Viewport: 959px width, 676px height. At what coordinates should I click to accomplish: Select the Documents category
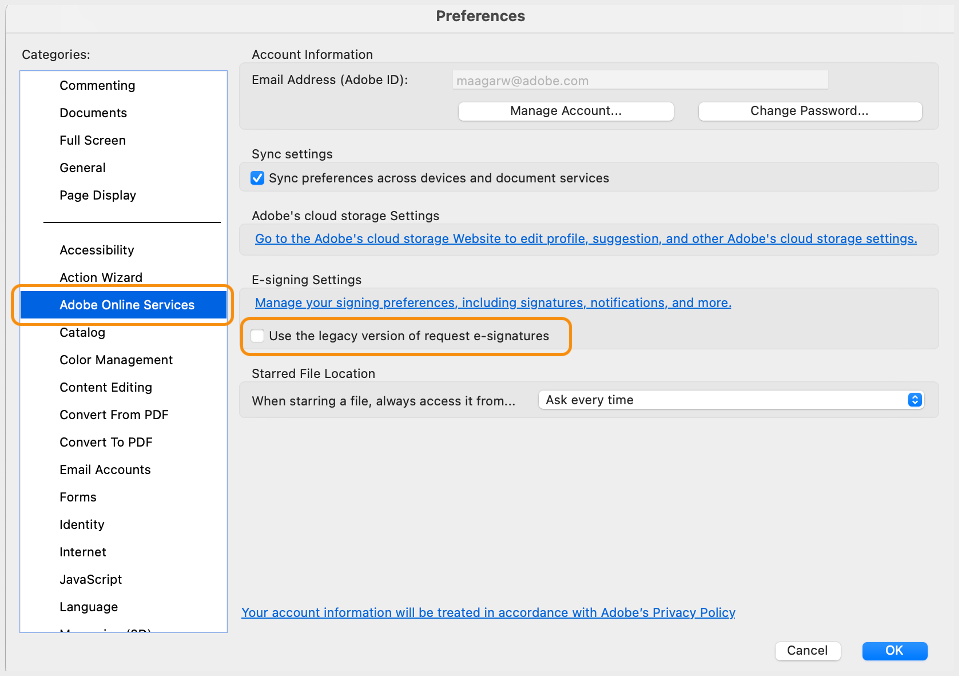93,112
